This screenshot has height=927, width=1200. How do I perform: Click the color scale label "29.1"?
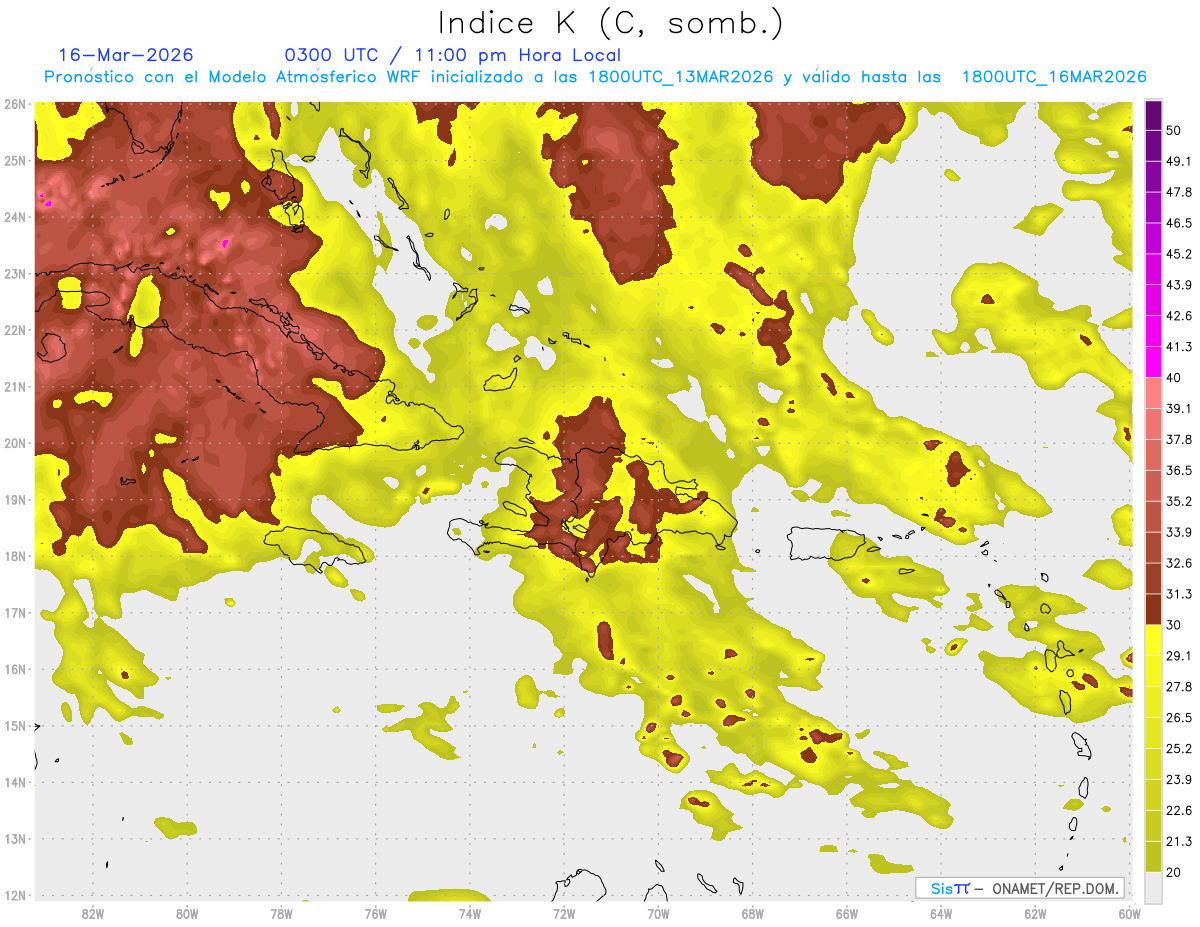[x=1178, y=656]
